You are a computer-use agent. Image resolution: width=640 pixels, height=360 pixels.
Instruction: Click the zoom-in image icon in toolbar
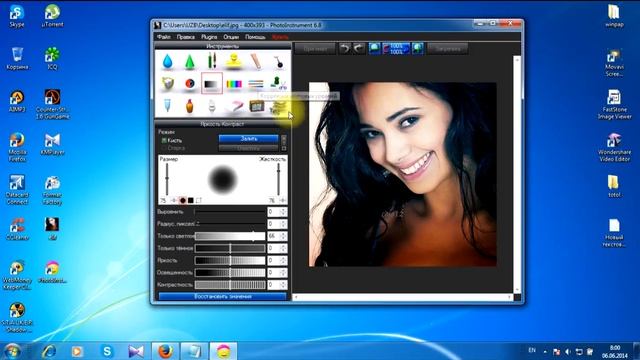tap(418, 49)
